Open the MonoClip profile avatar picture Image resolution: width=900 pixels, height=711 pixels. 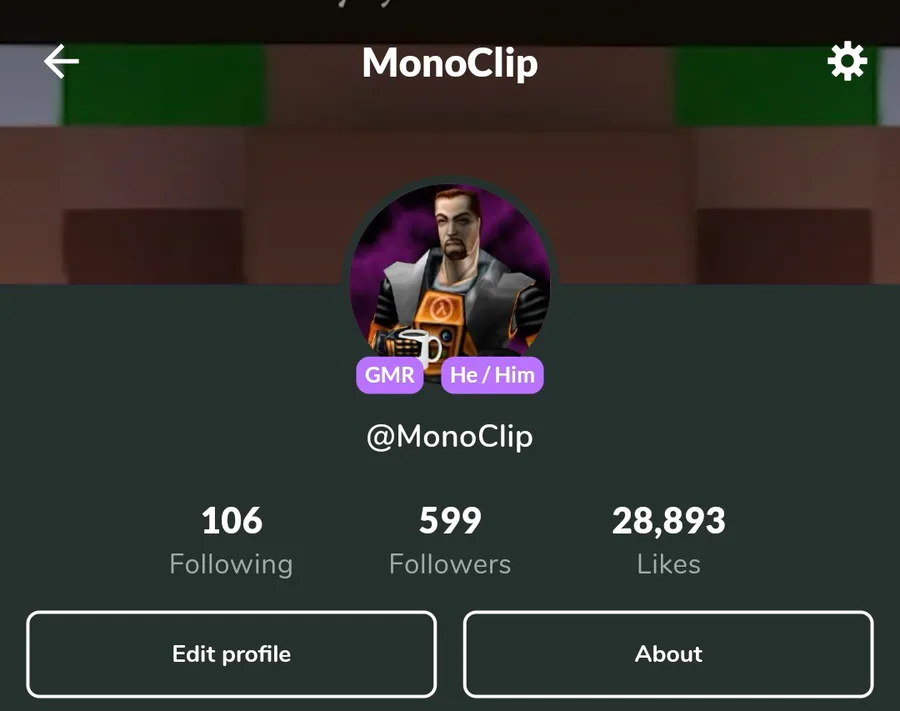(449, 275)
